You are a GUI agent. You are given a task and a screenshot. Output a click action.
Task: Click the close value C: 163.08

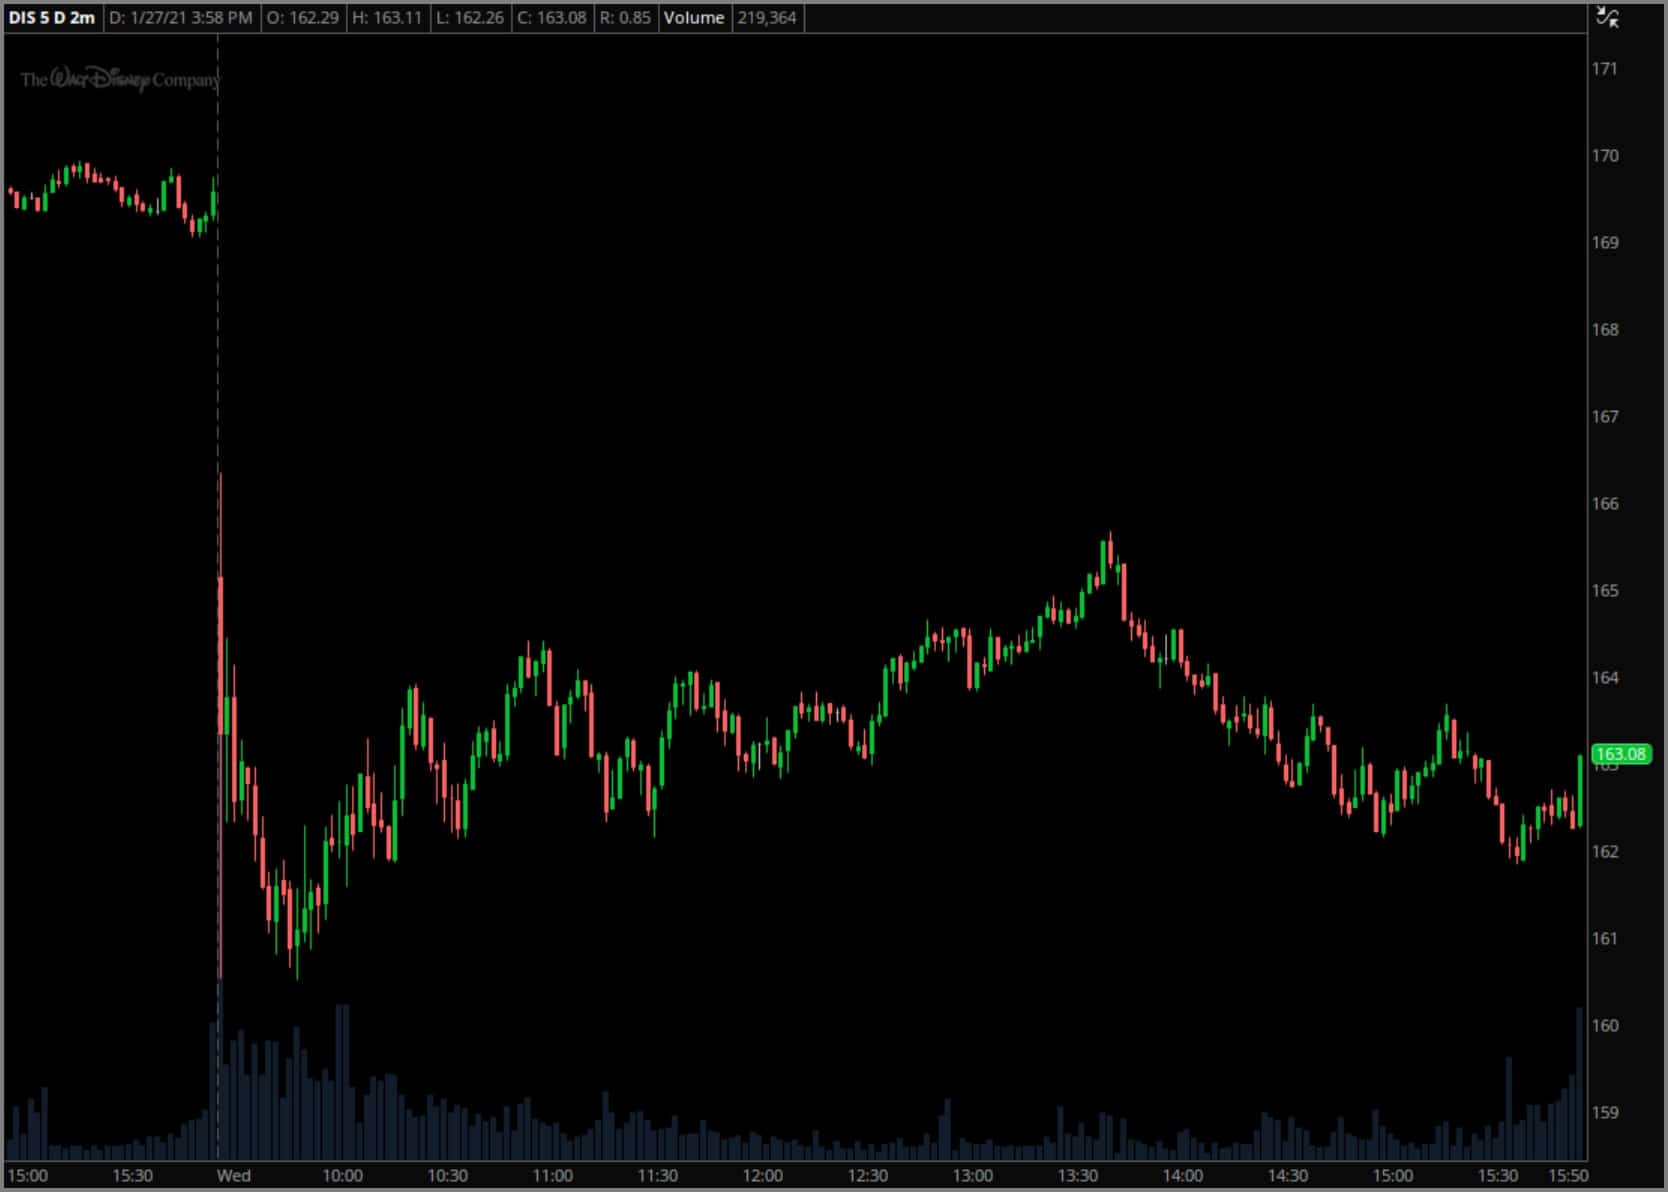pos(552,18)
